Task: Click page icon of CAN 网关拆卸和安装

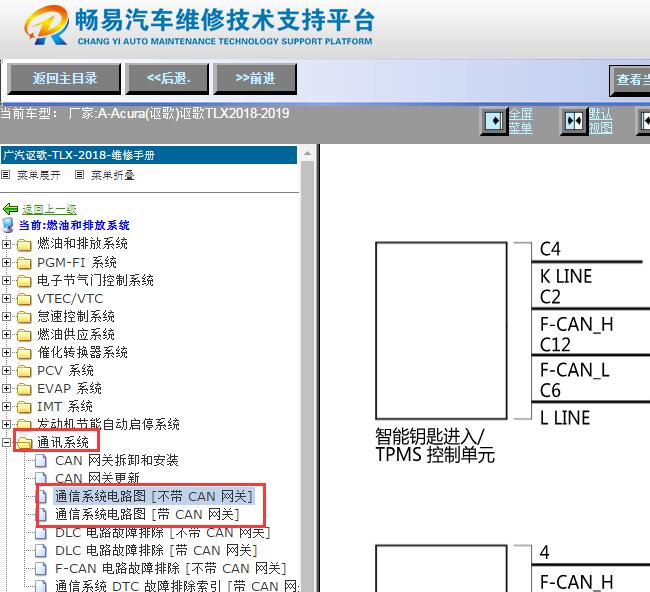Action: [41, 461]
